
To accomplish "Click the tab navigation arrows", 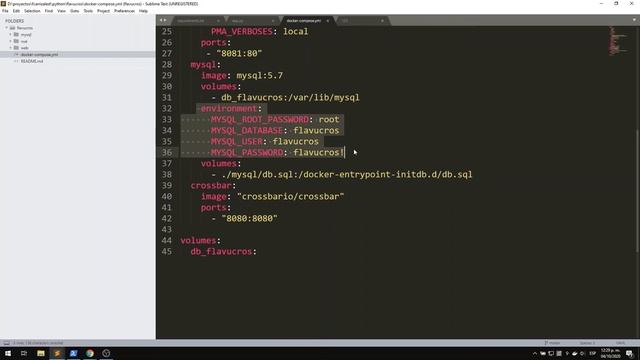I will (163, 20).
